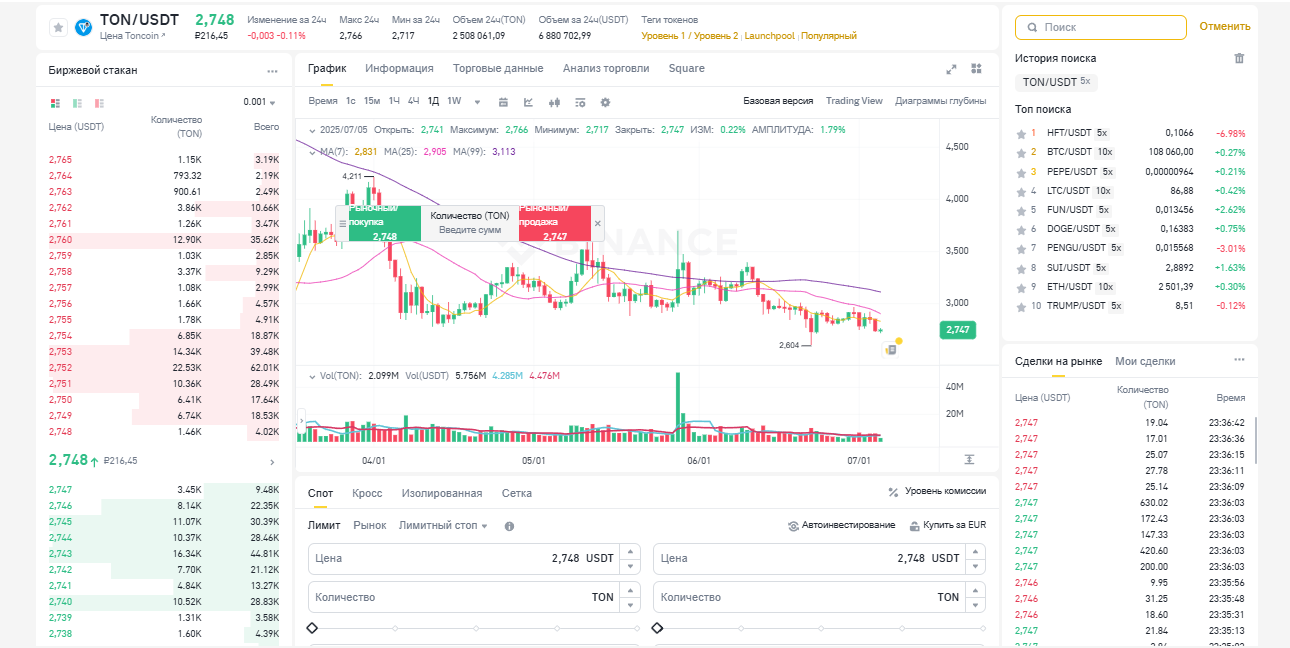Click the info icon beside Лимитный стоп

click(x=509, y=526)
